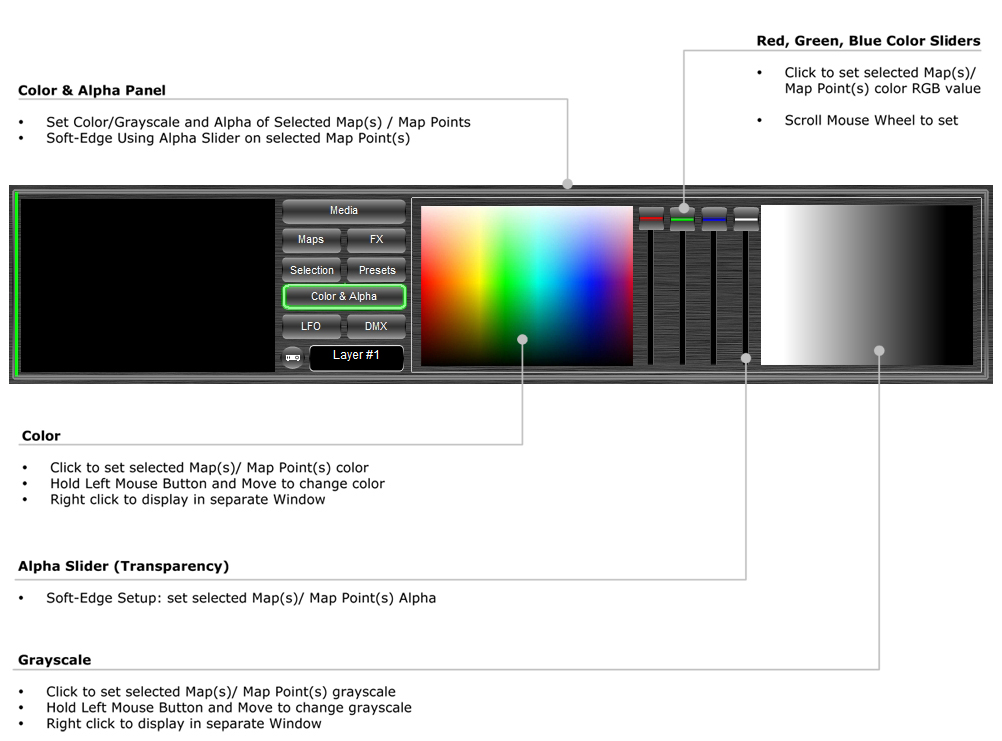Switch to the Maps panel

pyautogui.click(x=311, y=240)
